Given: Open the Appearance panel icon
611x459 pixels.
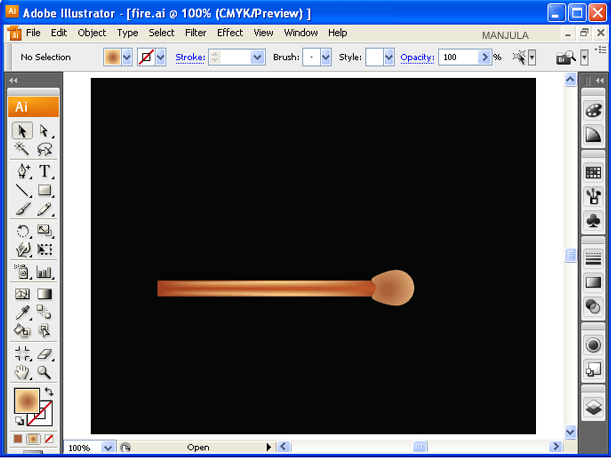Looking at the screenshot, I should tap(593, 345).
